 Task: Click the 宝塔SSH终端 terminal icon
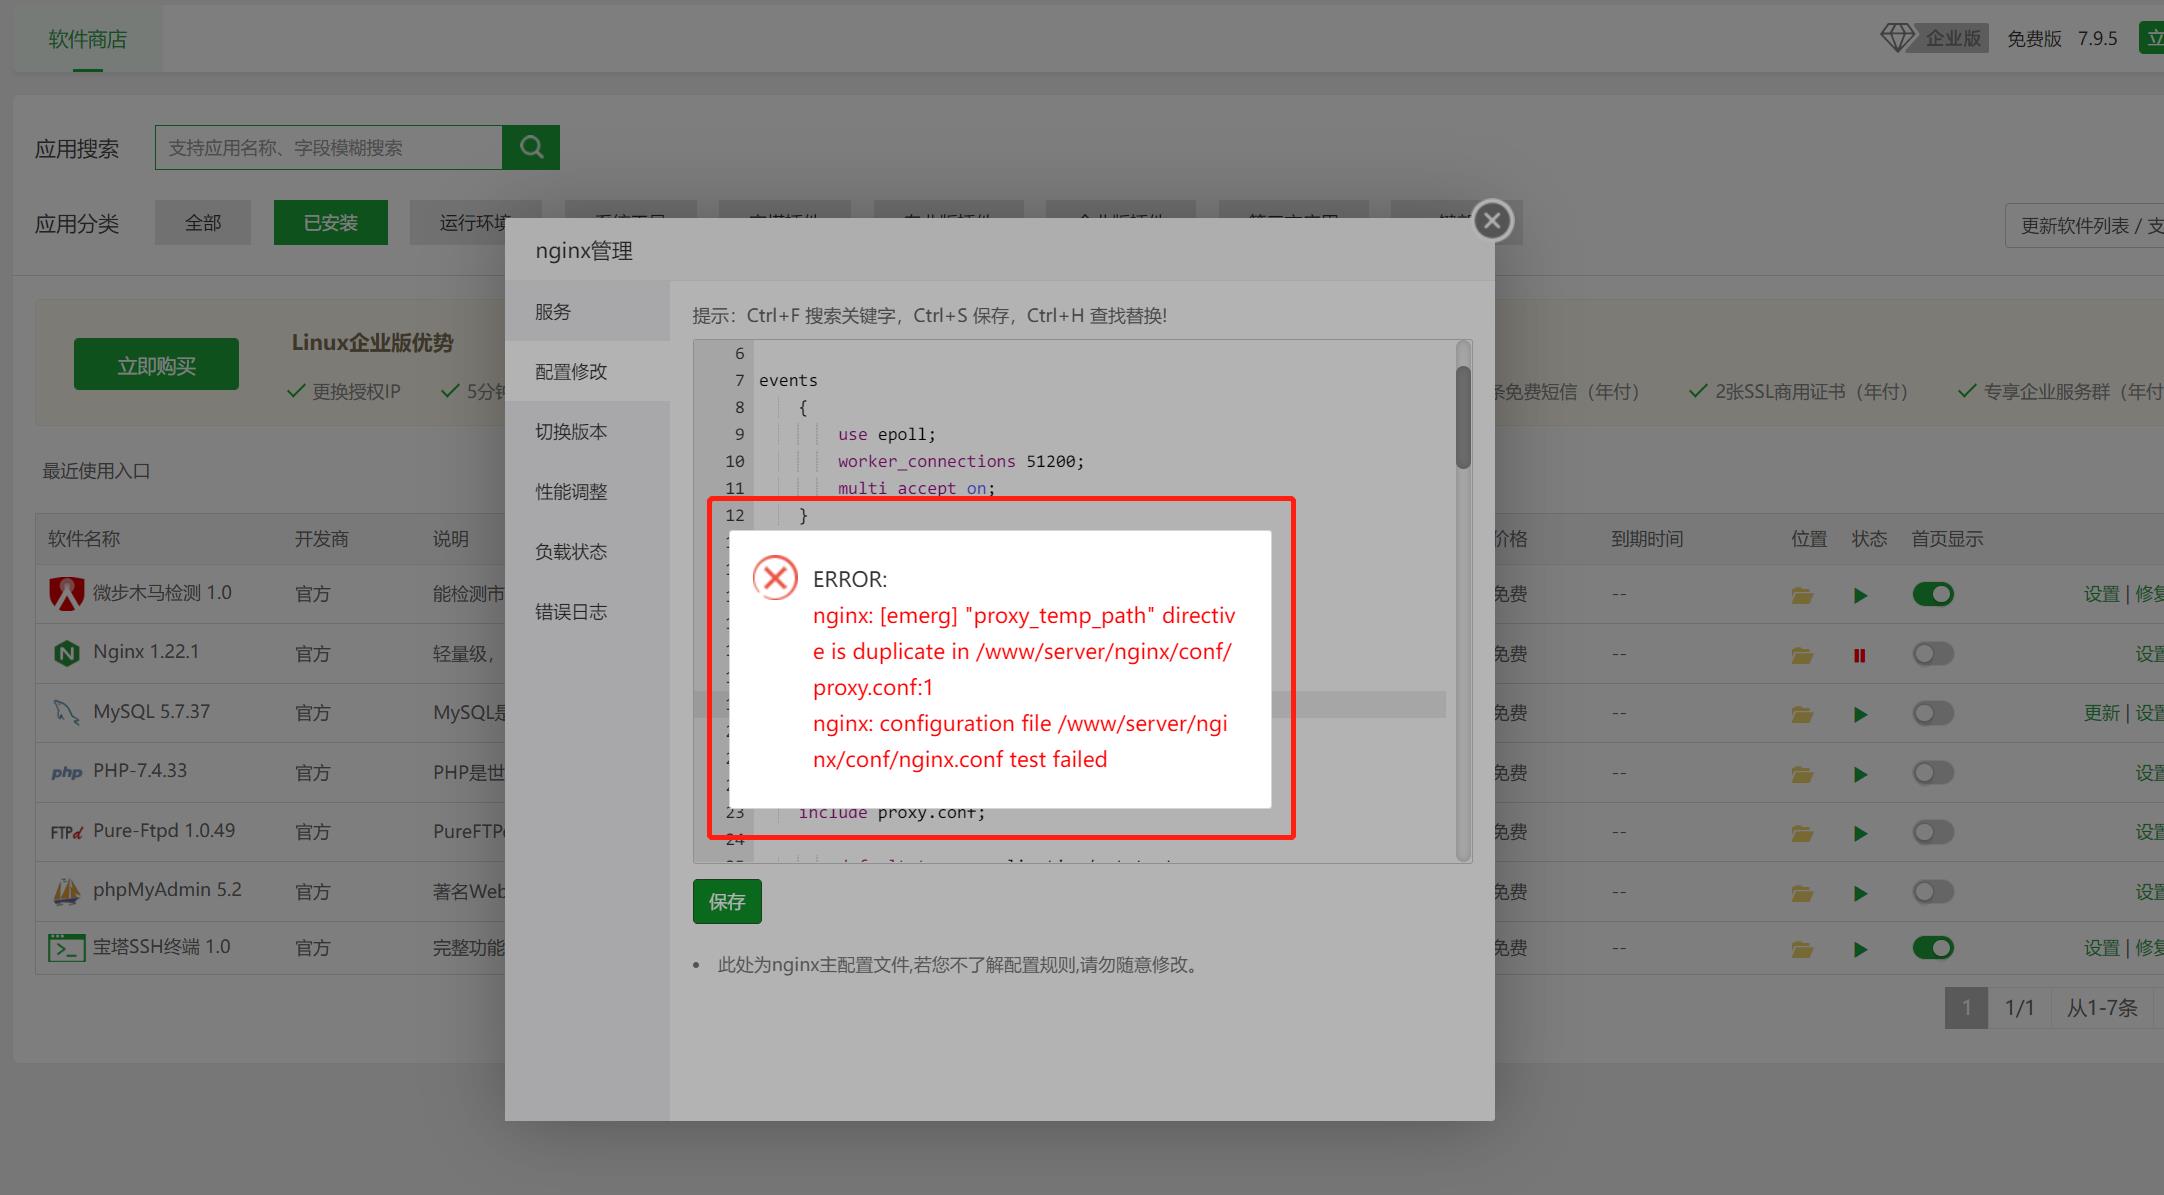pyautogui.click(x=67, y=947)
